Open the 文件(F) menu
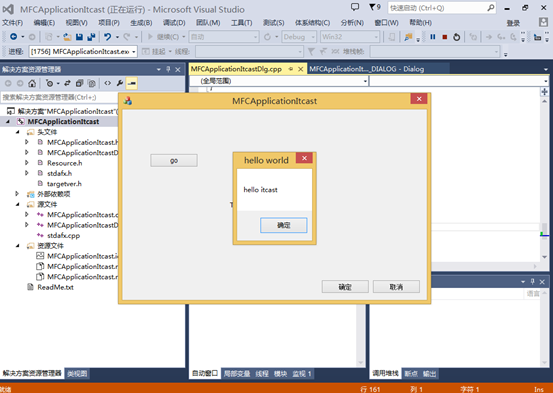Image resolution: width=553 pixels, height=393 pixels. click(12, 23)
